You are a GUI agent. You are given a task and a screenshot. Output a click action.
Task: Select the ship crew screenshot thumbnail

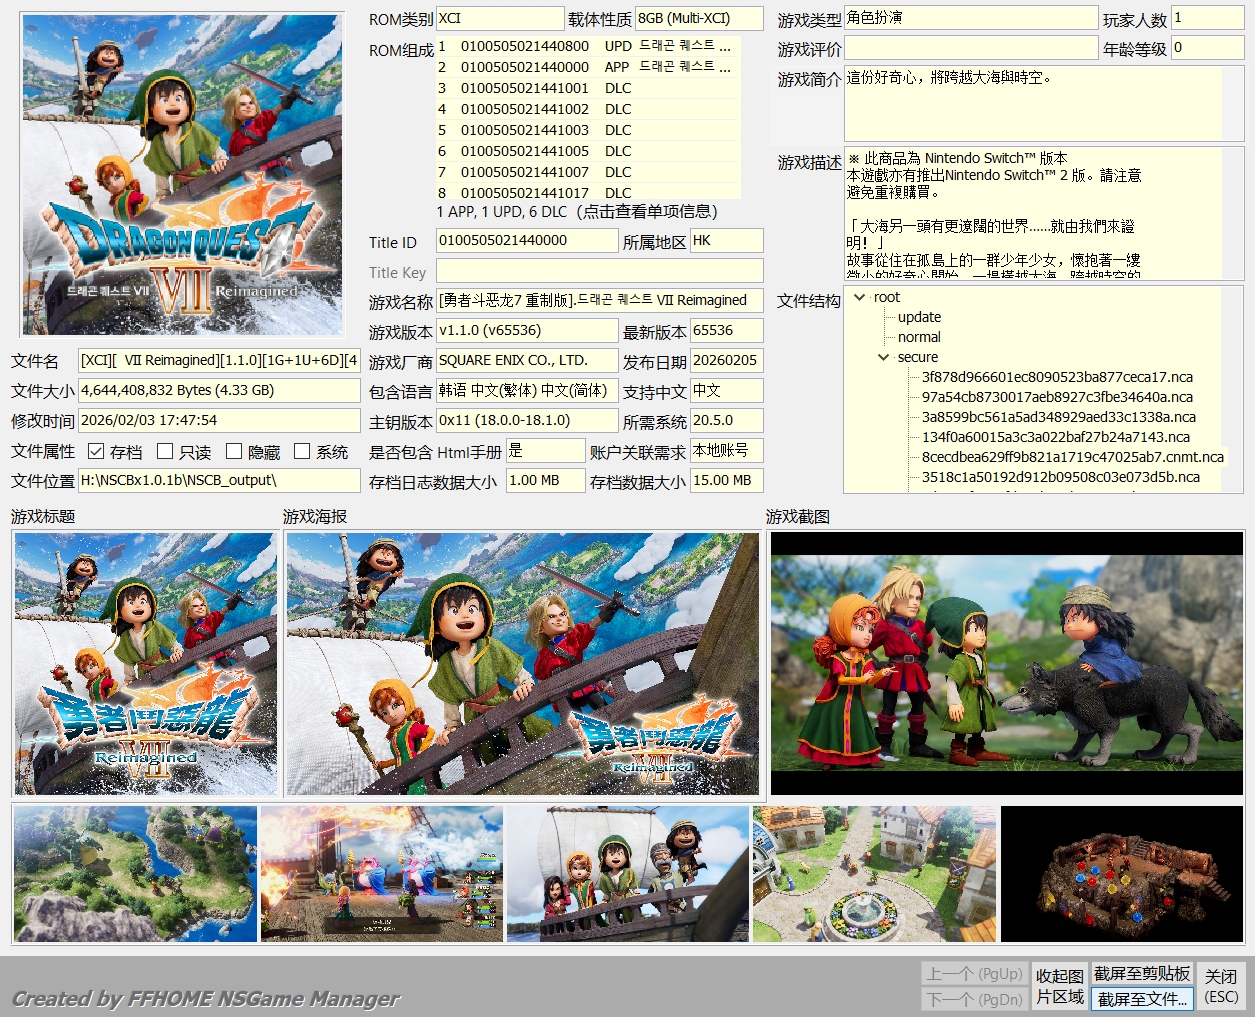pos(628,874)
